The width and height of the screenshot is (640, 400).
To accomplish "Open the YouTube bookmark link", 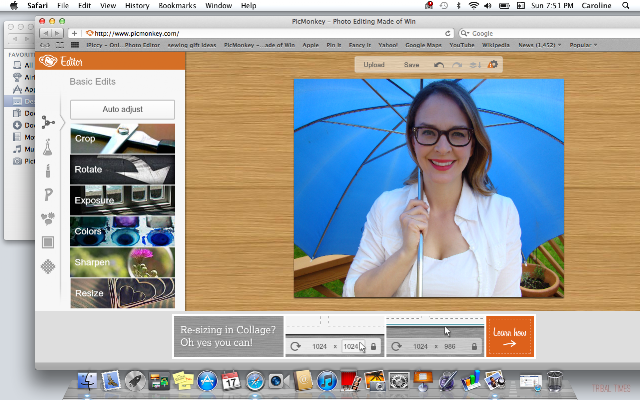I will click(x=462, y=45).
